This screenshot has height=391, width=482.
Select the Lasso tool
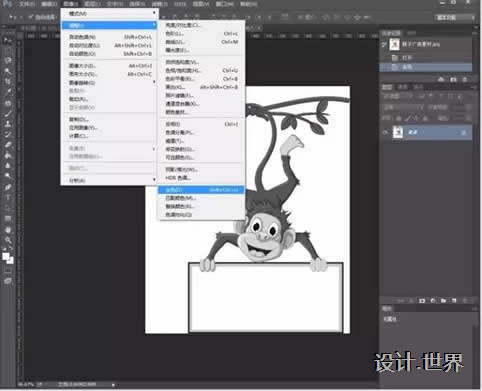[x=7, y=61]
